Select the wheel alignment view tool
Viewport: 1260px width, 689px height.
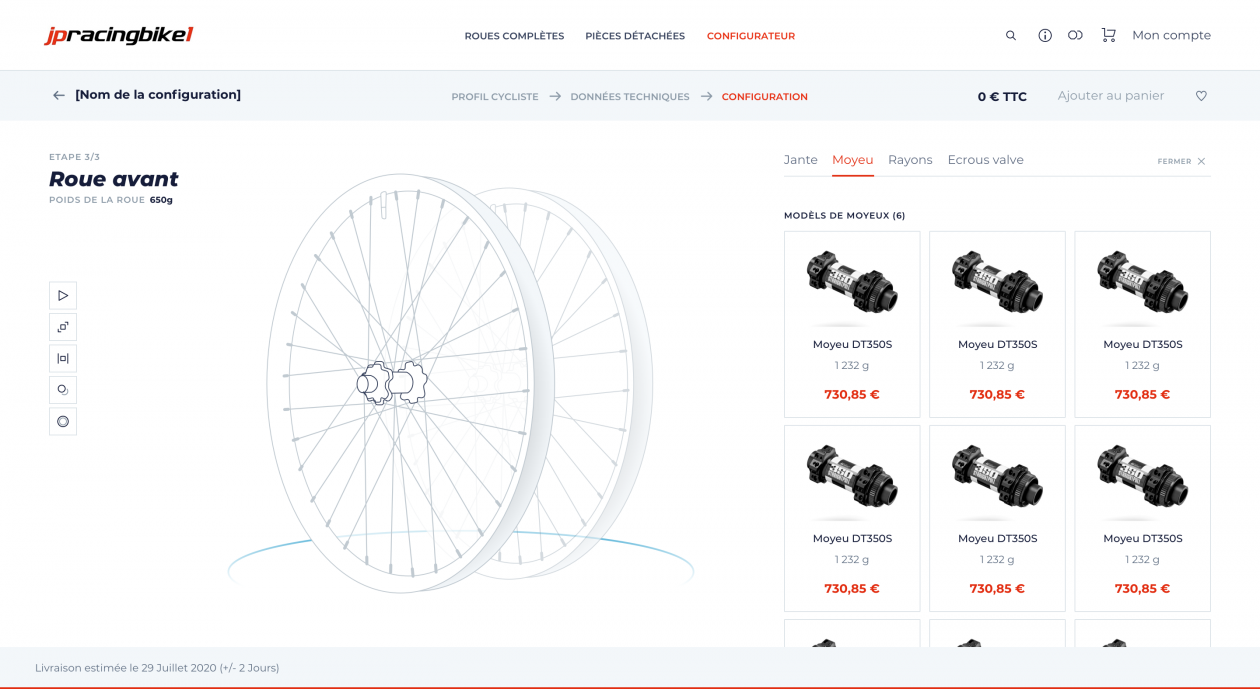[x=63, y=358]
